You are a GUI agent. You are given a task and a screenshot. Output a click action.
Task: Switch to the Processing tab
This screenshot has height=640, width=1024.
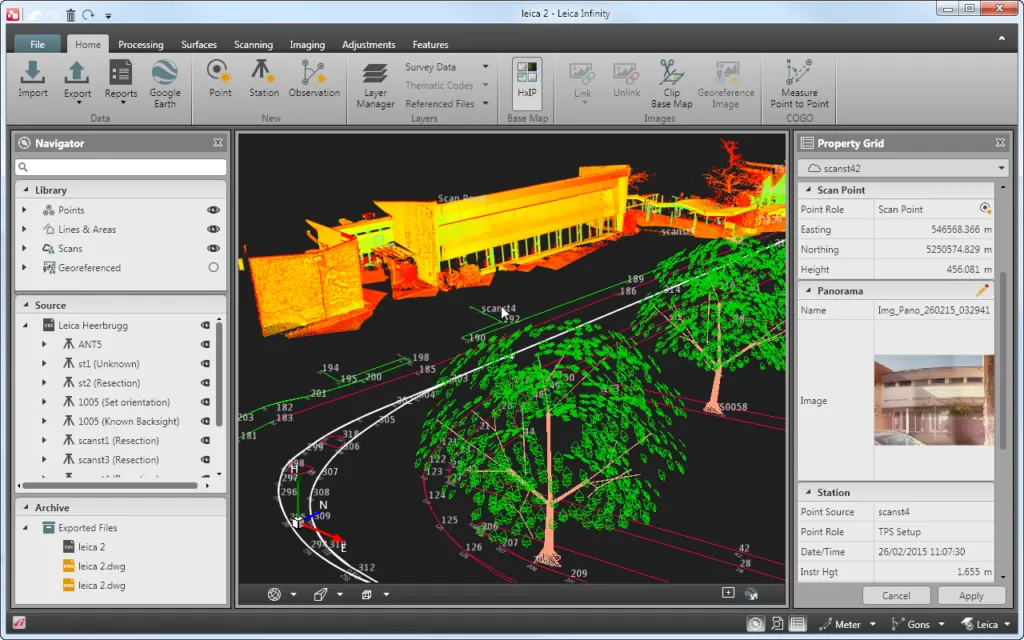[141, 45]
